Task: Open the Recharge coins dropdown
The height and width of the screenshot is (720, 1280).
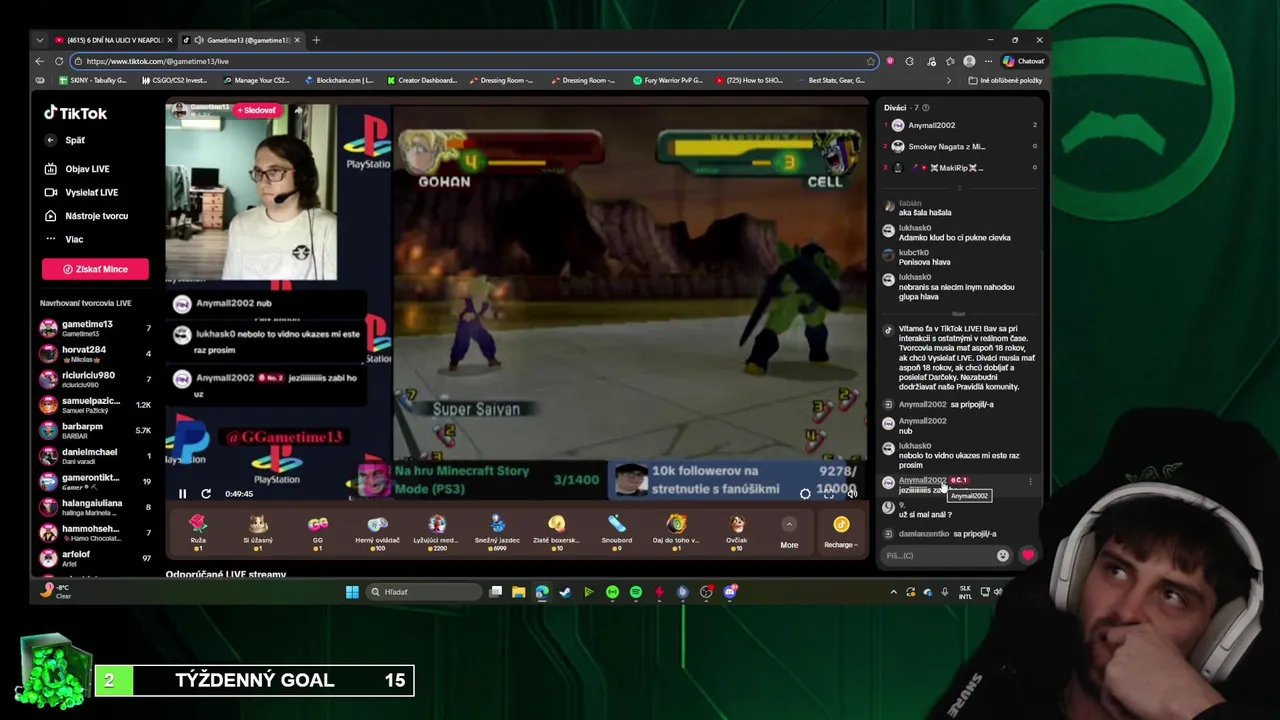Action: pos(841,531)
